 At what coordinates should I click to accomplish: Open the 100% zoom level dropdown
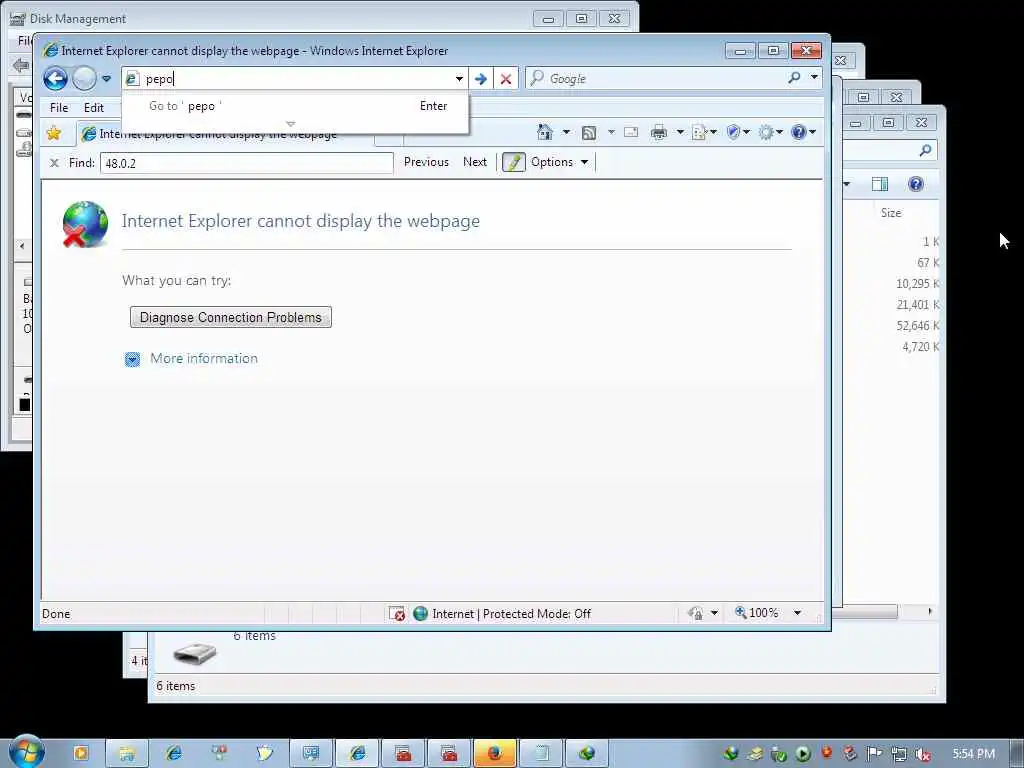pyautogui.click(x=797, y=613)
